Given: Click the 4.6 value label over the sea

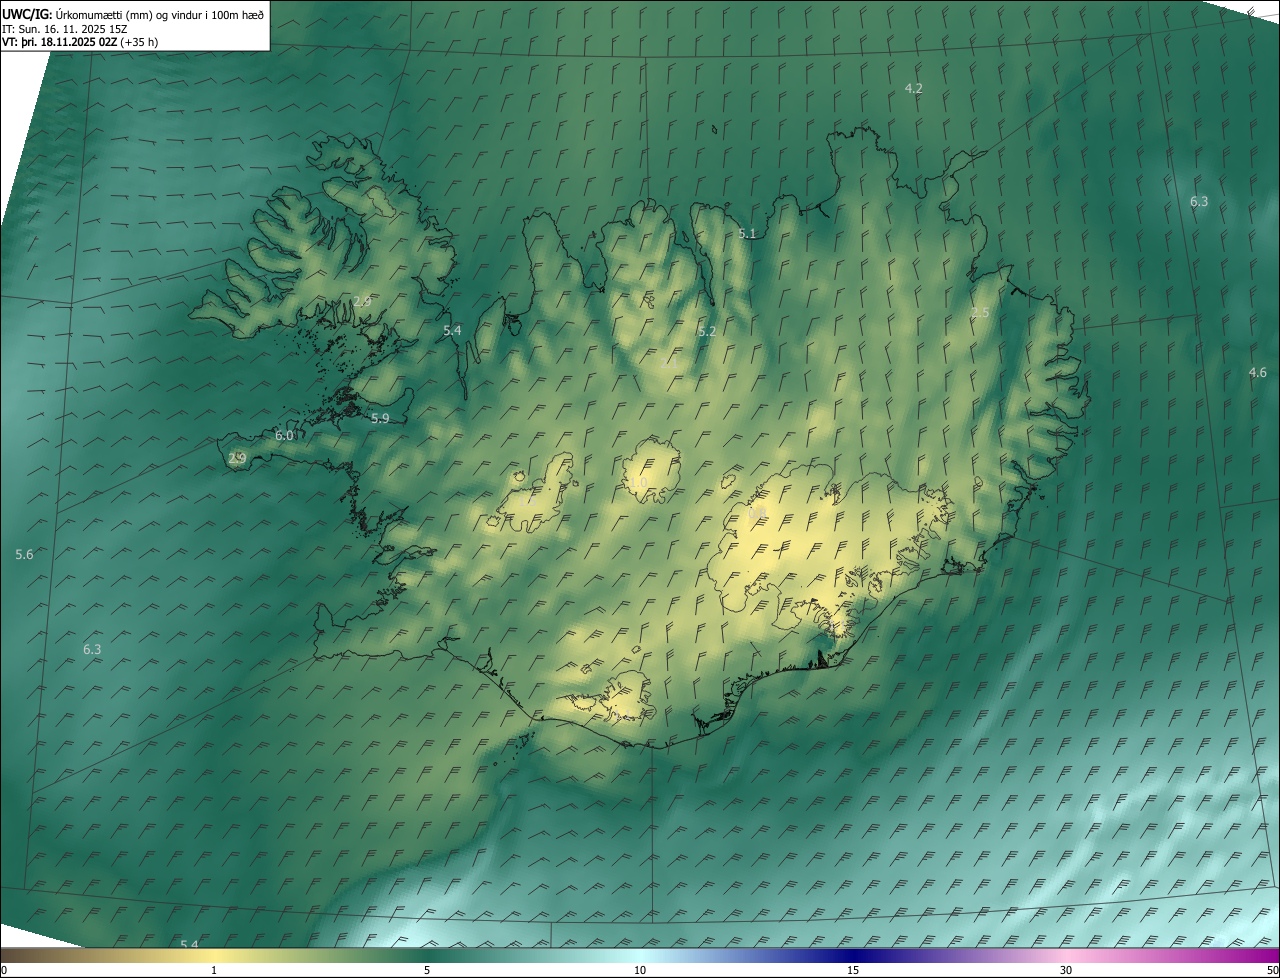Looking at the screenshot, I should tap(1257, 372).
